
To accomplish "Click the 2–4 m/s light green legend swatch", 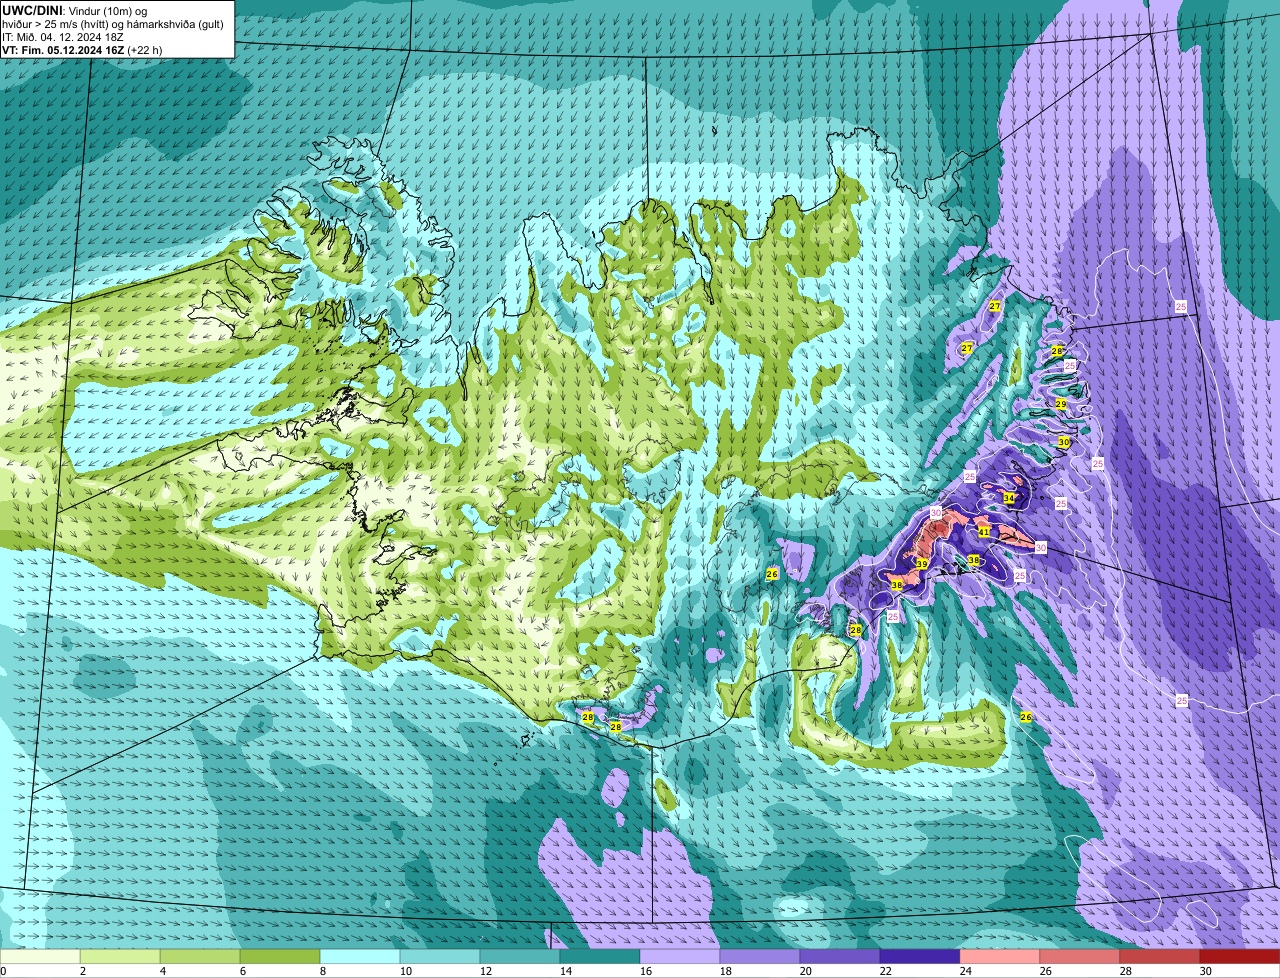I will tap(120, 956).
